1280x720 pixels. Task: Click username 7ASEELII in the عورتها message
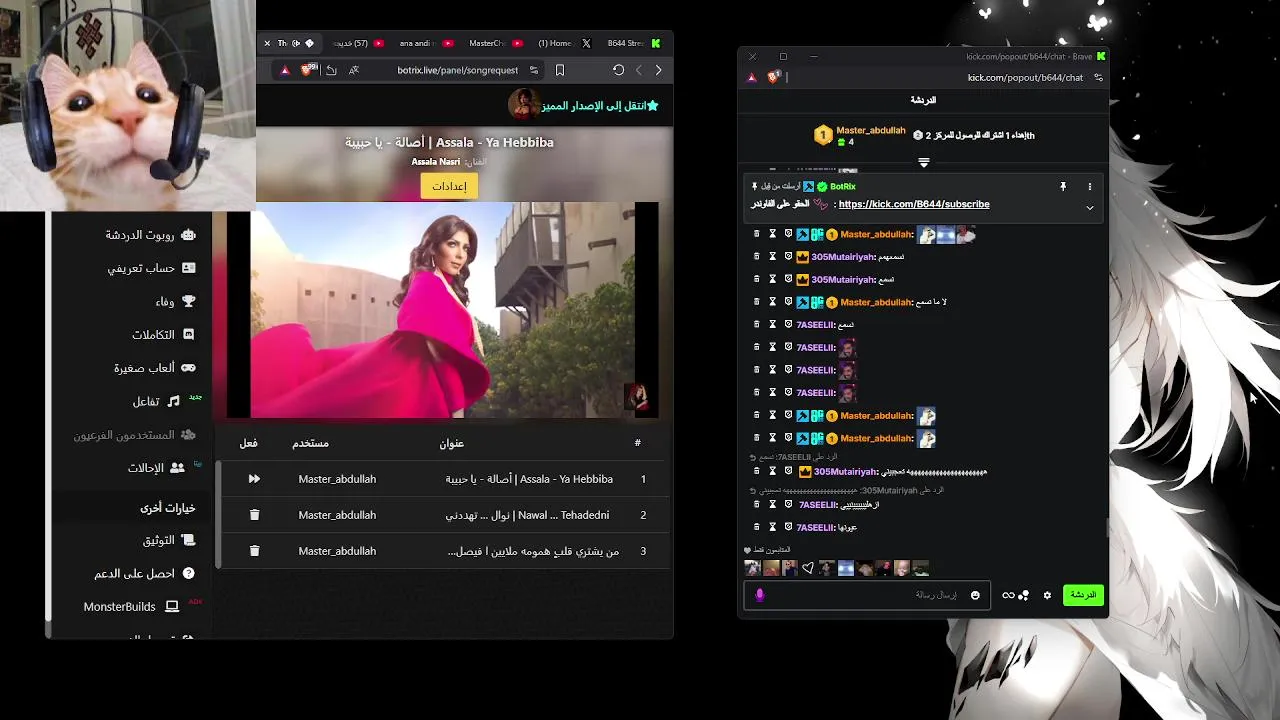point(815,527)
